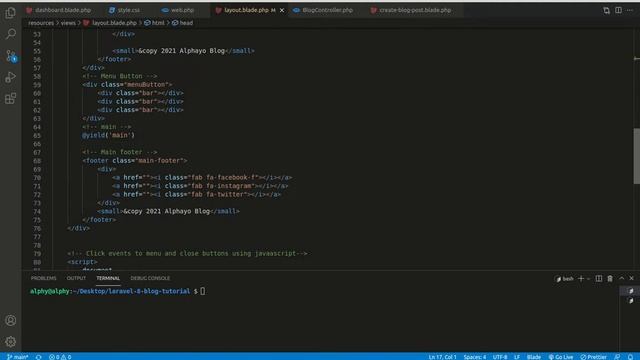Open launch profile dropdown next to plus
Screen dimensions: 640x360
pyautogui.click(x=588, y=279)
